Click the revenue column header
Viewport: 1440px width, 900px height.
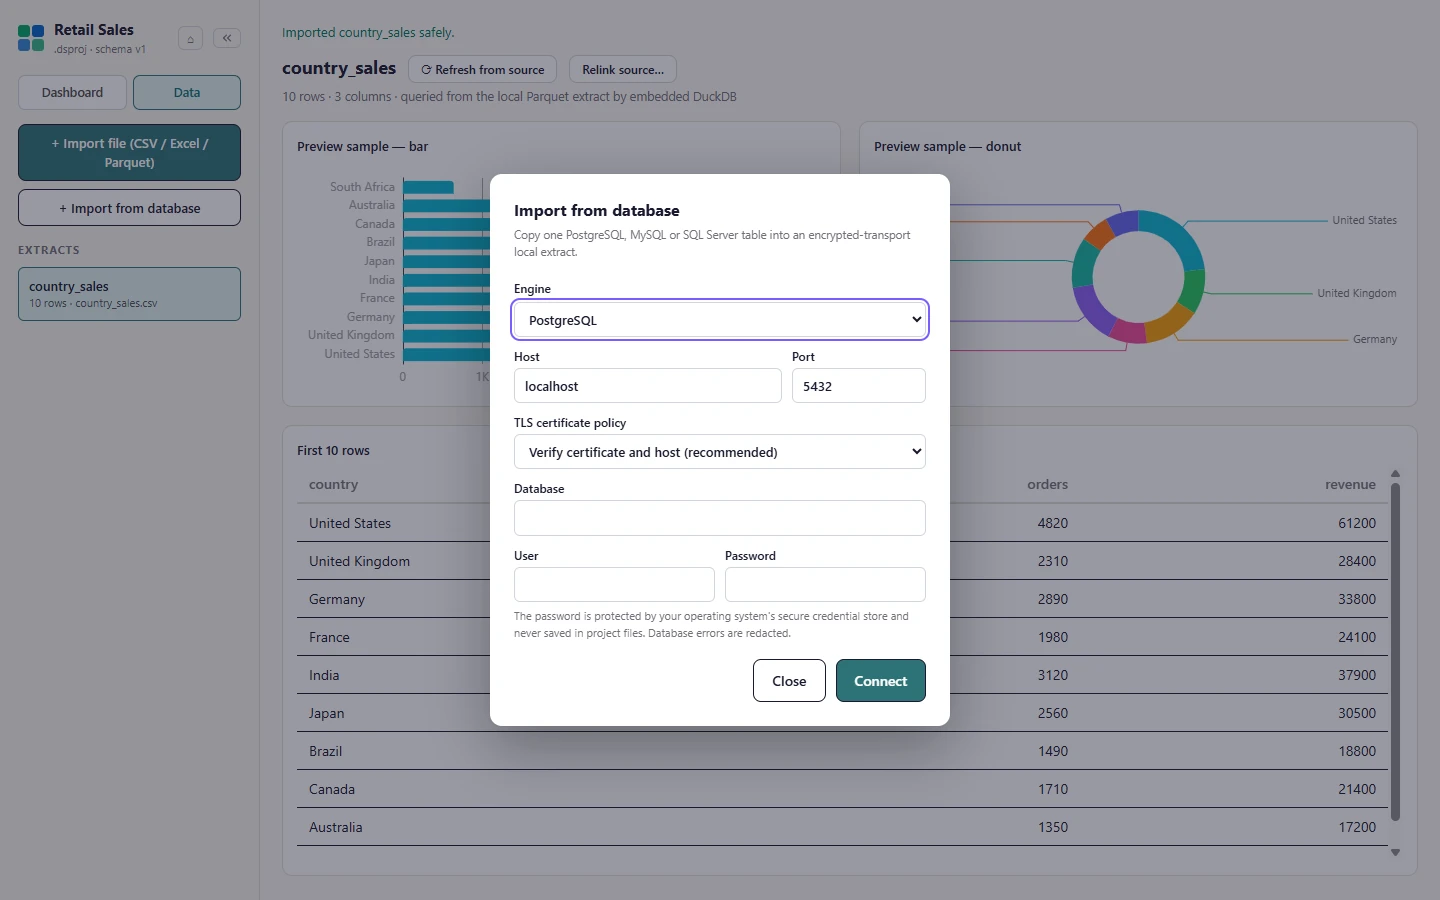pyautogui.click(x=1350, y=484)
